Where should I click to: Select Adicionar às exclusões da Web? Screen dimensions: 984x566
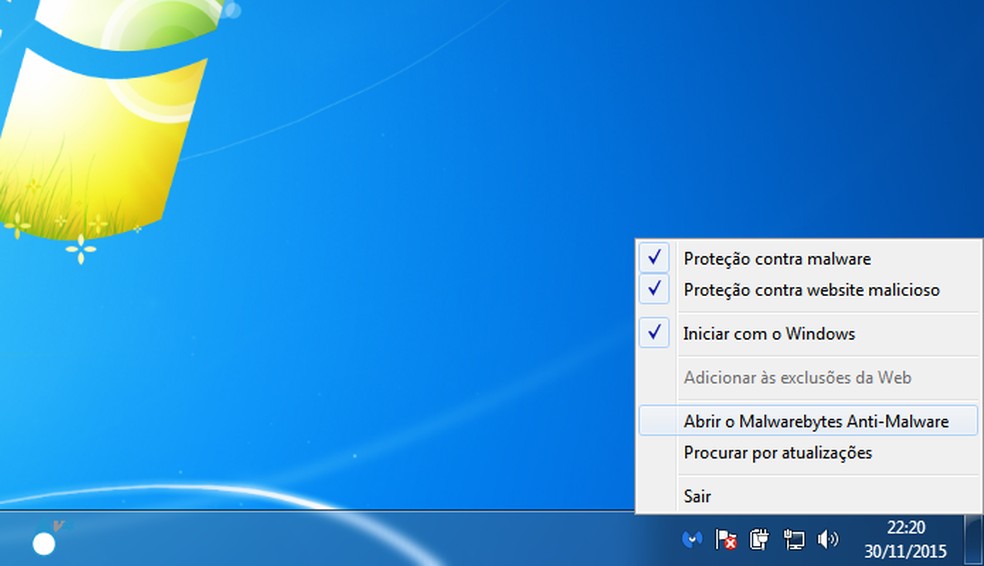pyautogui.click(x=808, y=378)
